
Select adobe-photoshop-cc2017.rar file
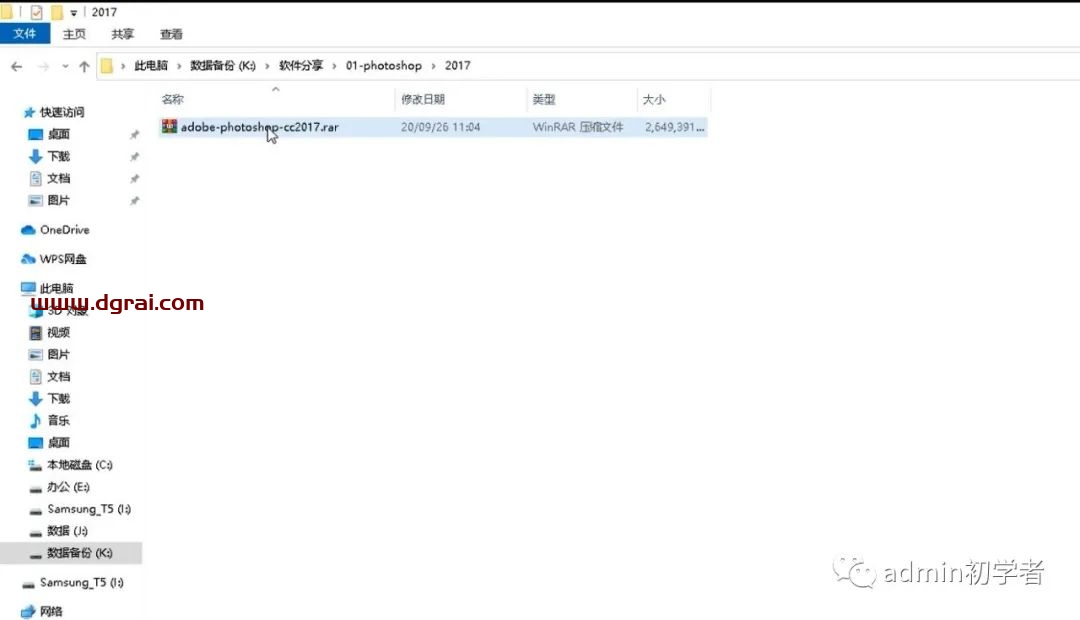[260, 127]
